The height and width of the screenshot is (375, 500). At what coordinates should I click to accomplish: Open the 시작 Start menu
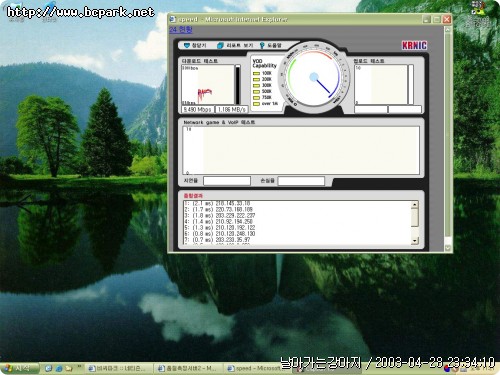click(18, 368)
